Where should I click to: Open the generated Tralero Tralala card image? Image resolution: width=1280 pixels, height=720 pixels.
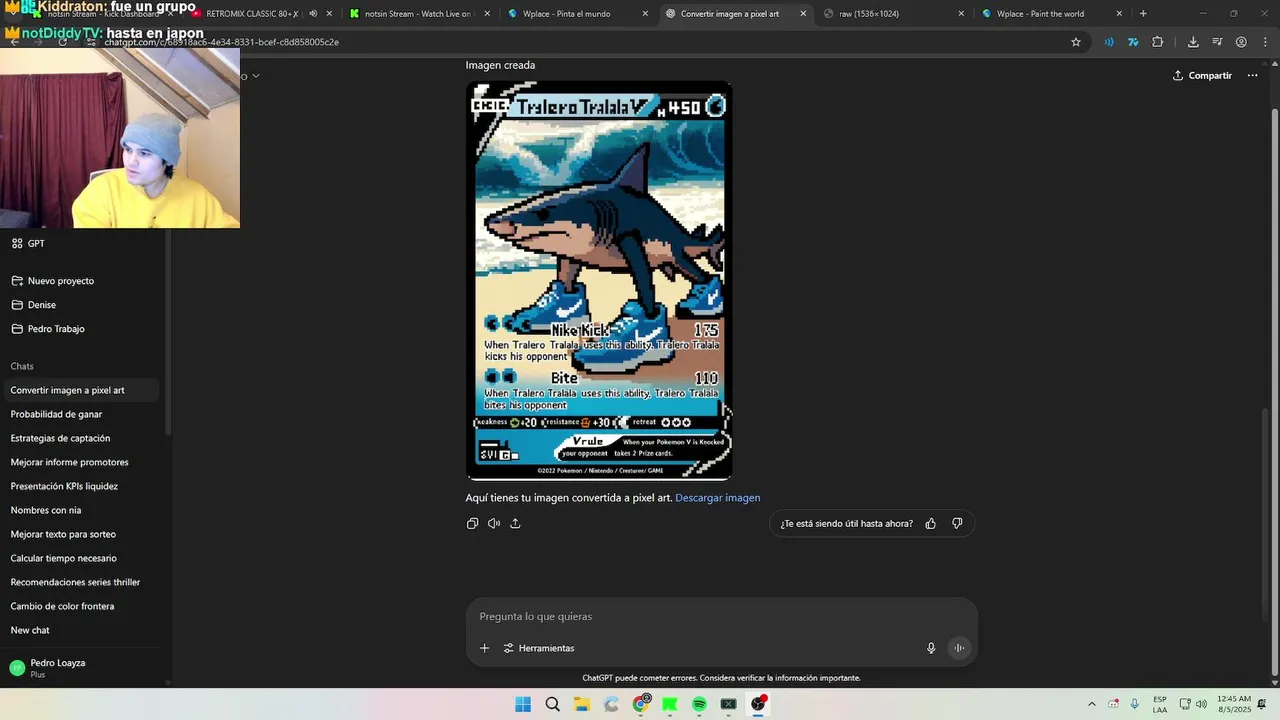599,280
